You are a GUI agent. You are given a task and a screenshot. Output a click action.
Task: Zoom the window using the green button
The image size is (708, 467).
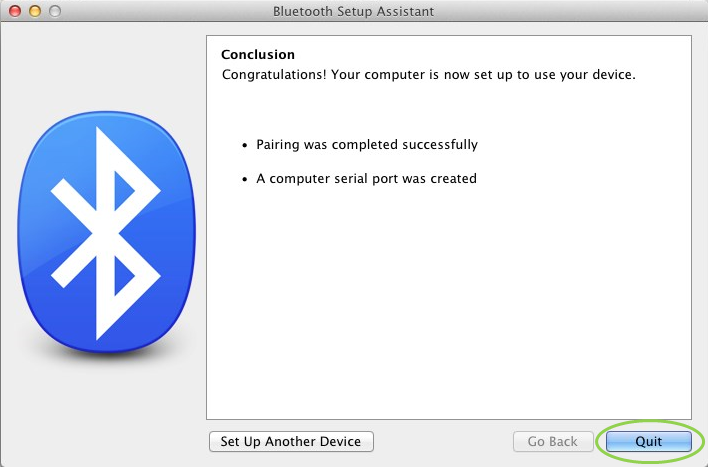pyautogui.click(x=55, y=11)
